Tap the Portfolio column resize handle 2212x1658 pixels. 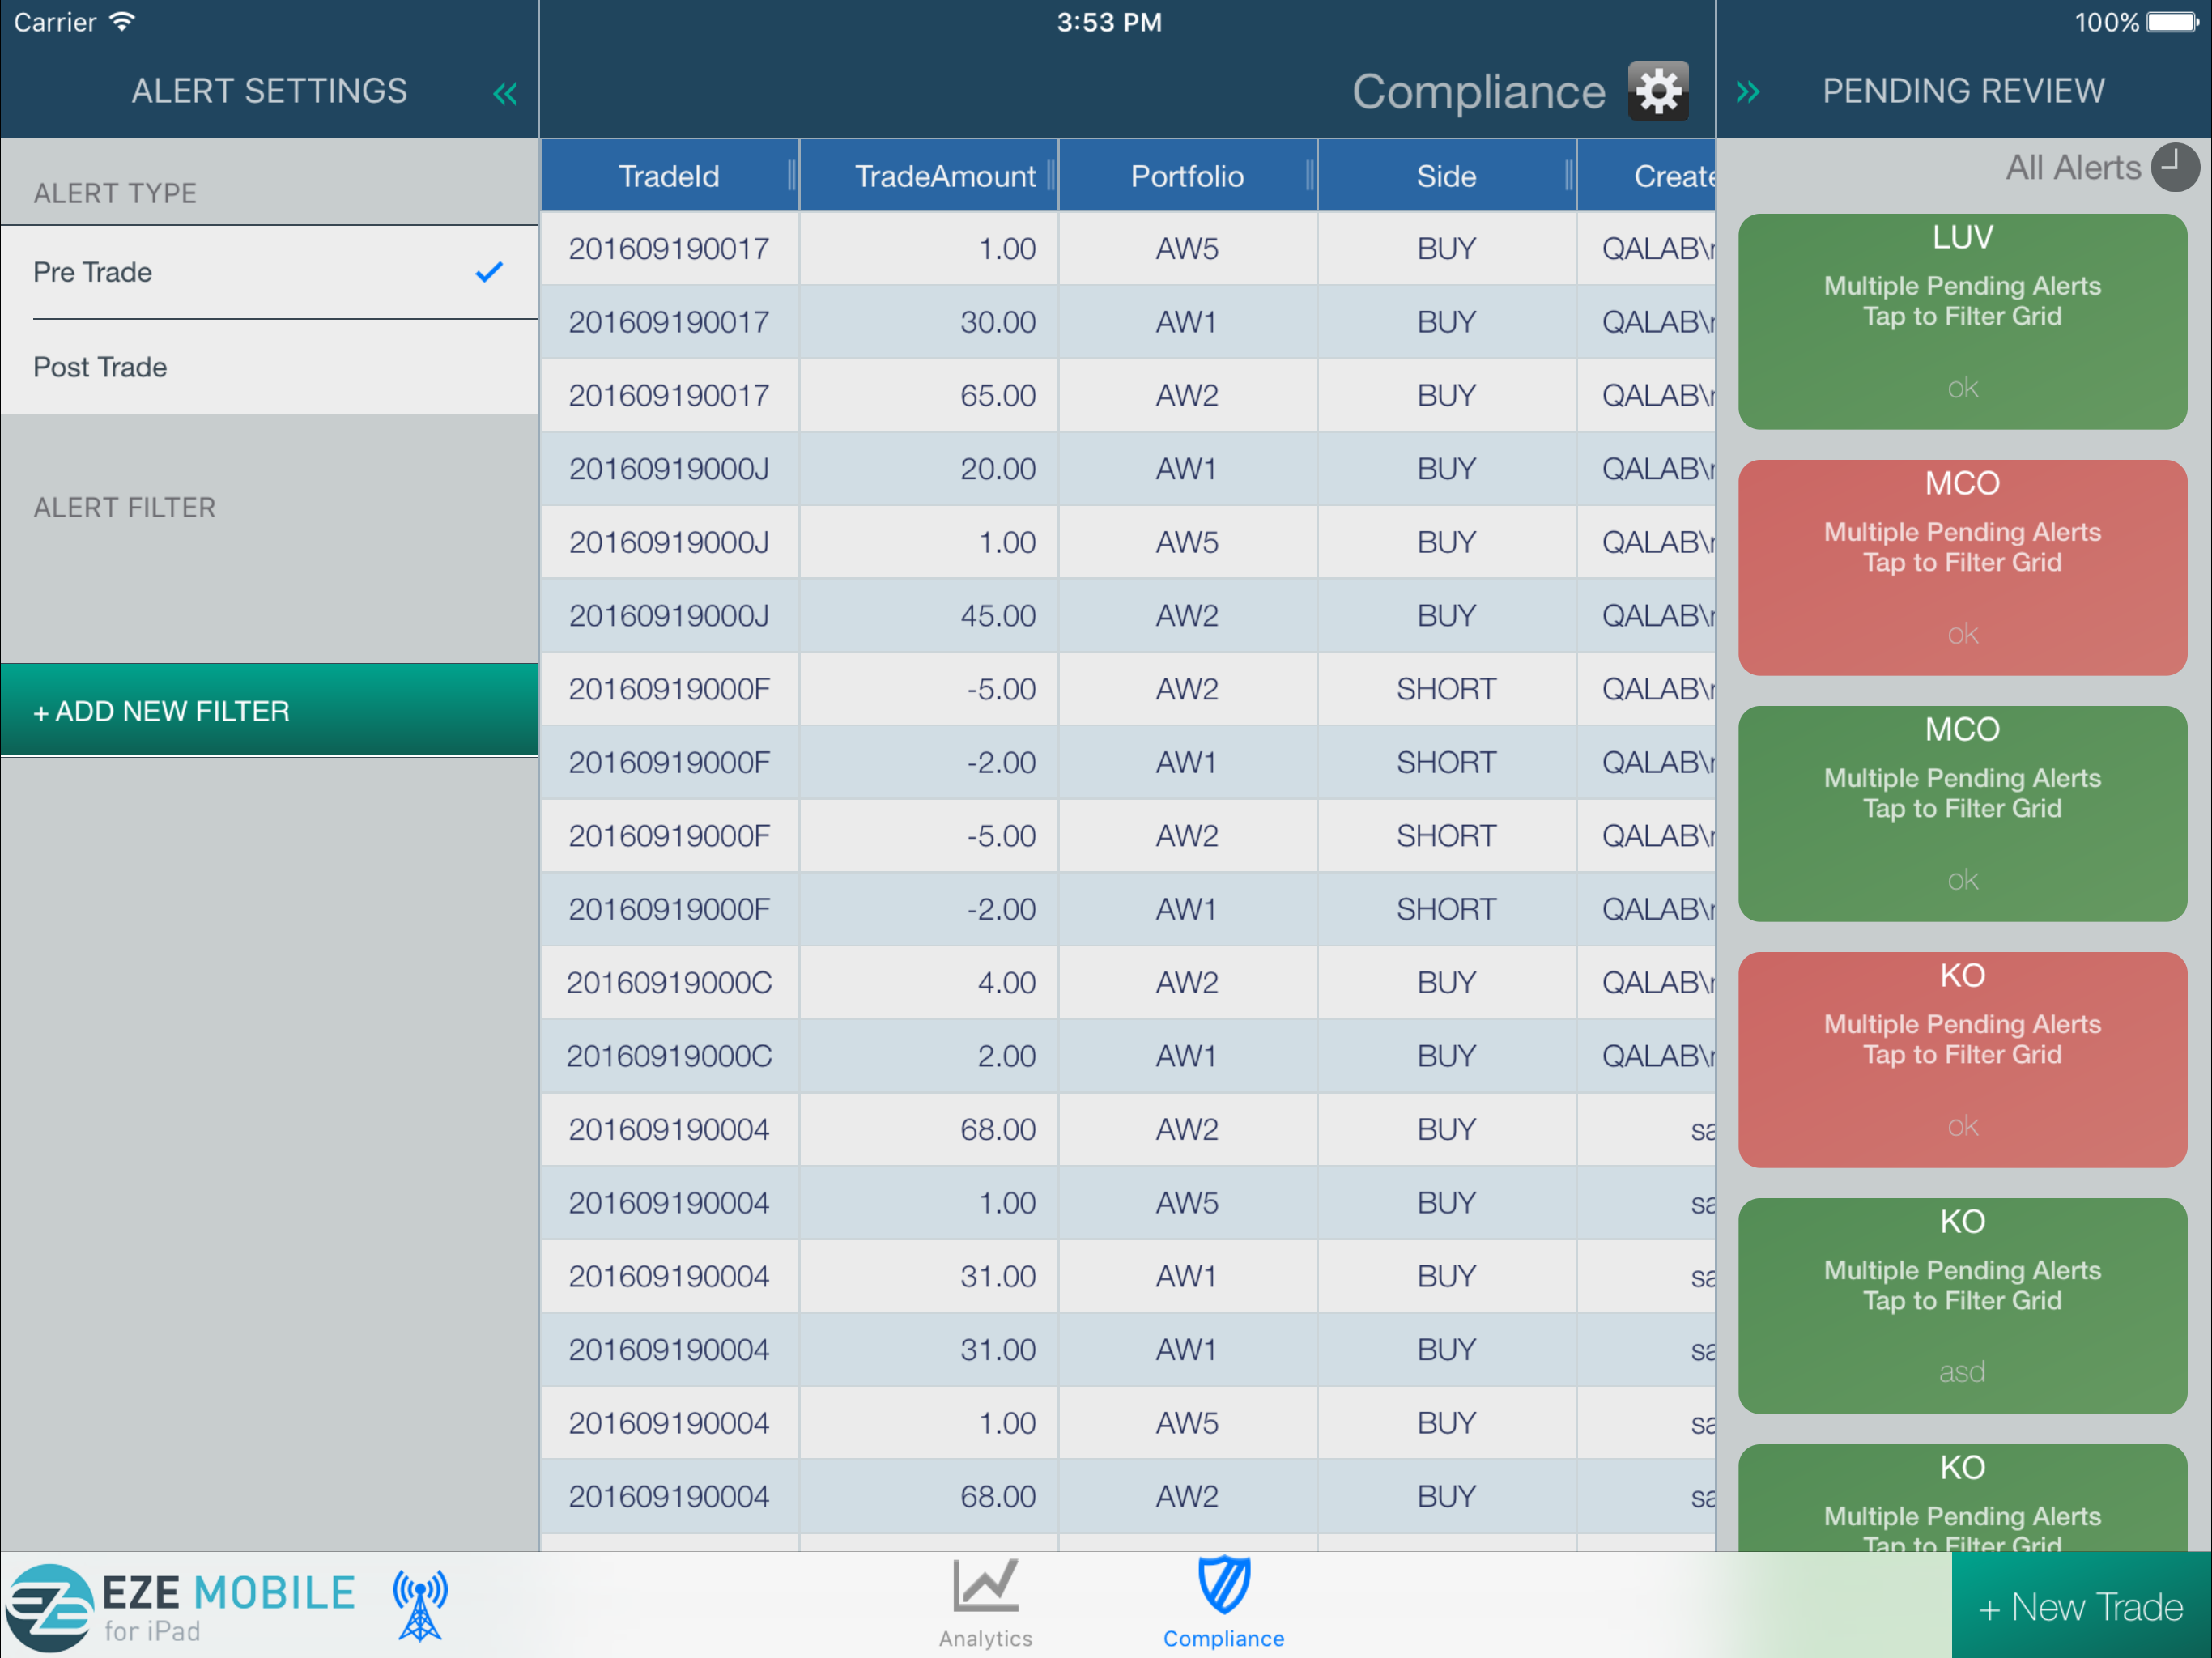1309,176
